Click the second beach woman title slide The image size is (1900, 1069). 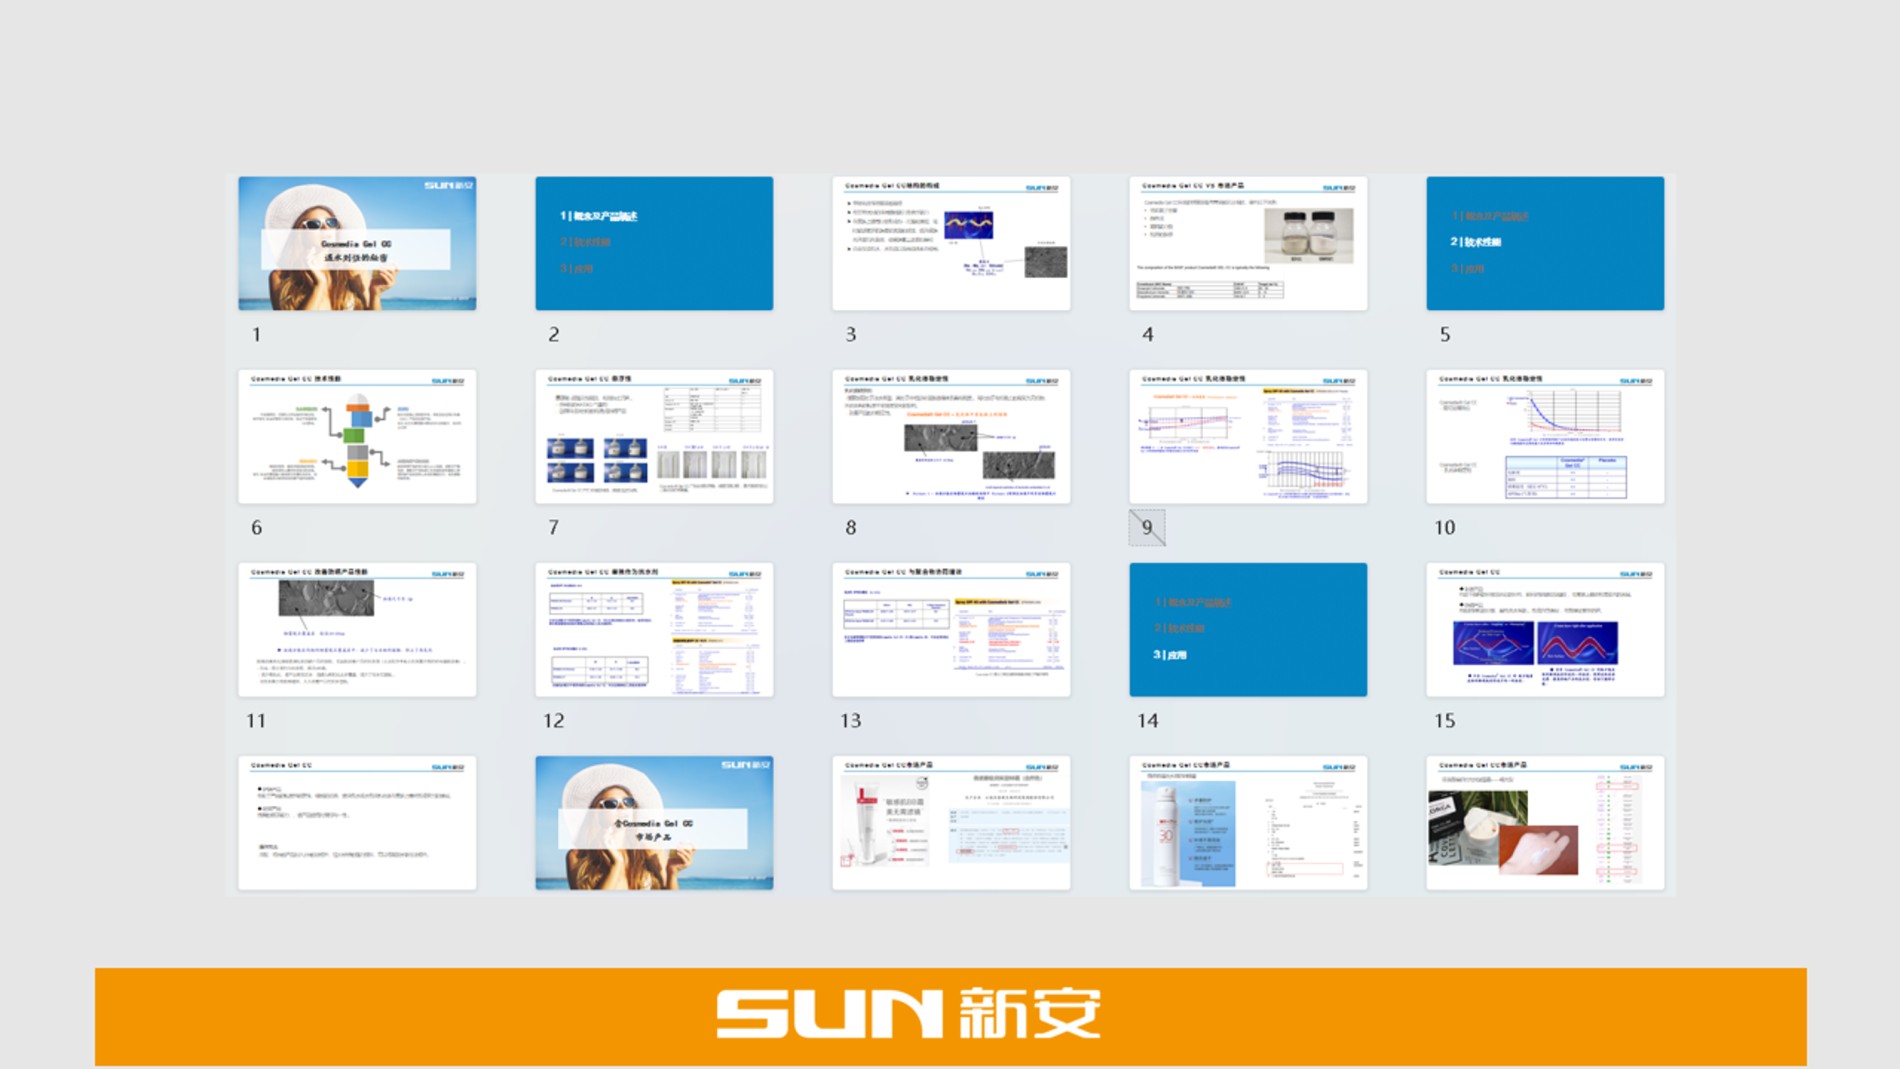[x=654, y=822]
